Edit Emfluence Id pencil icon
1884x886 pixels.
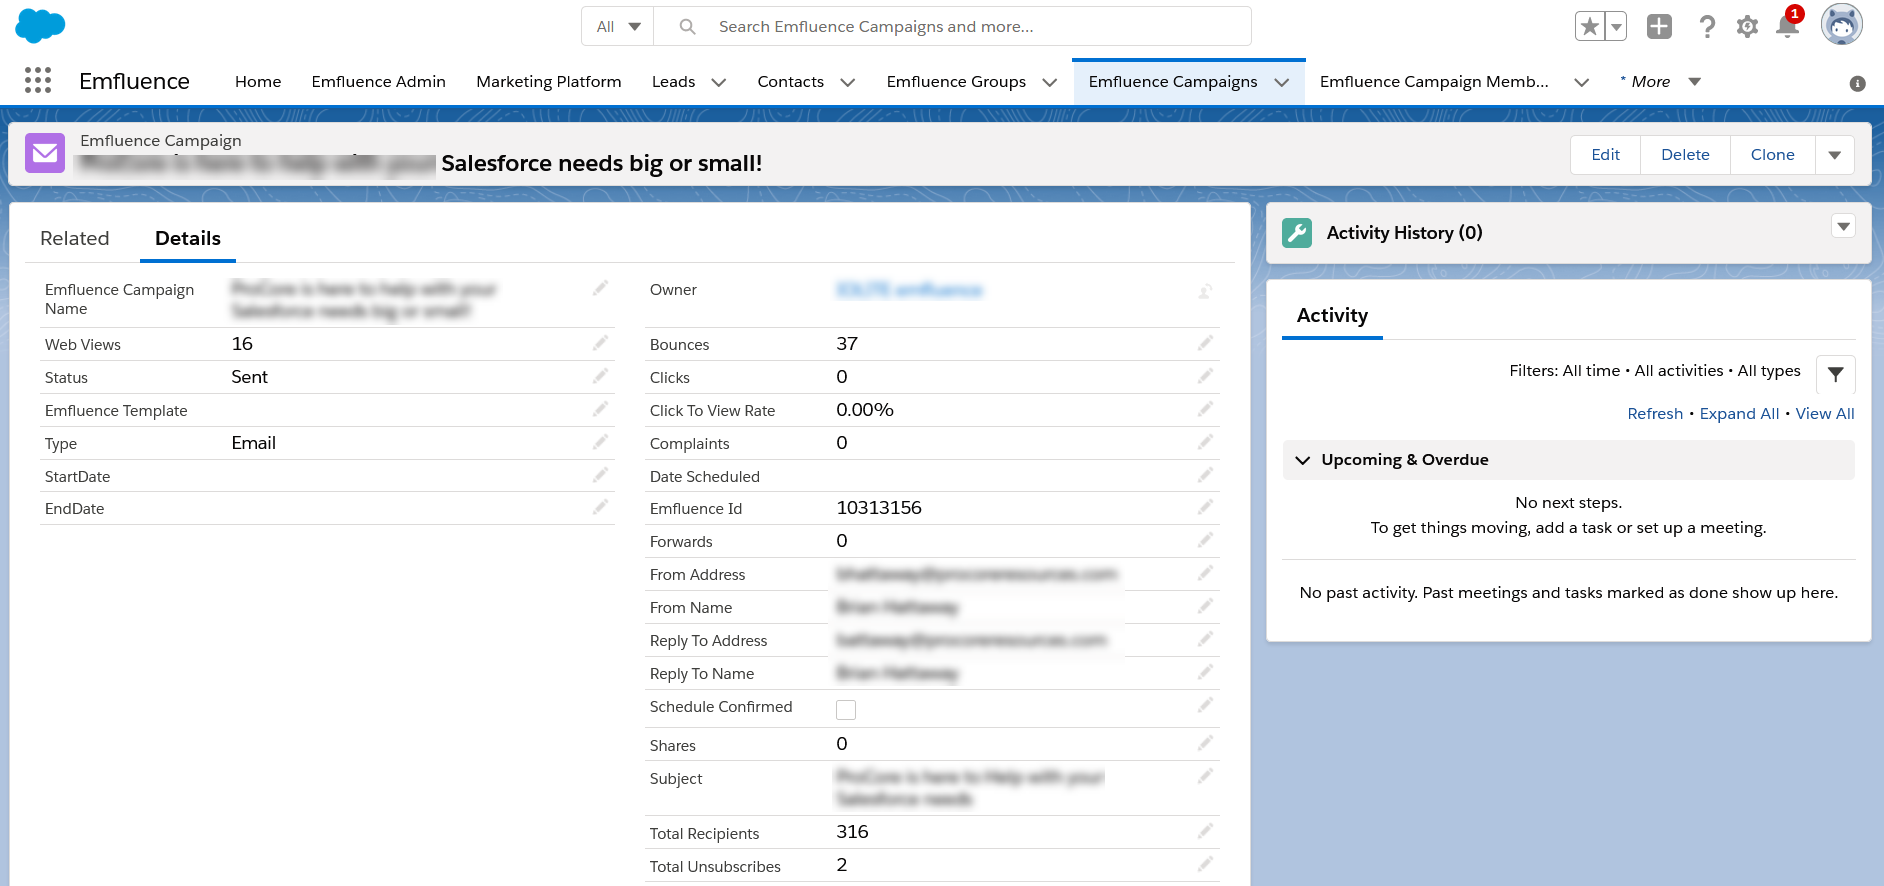(x=1205, y=507)
